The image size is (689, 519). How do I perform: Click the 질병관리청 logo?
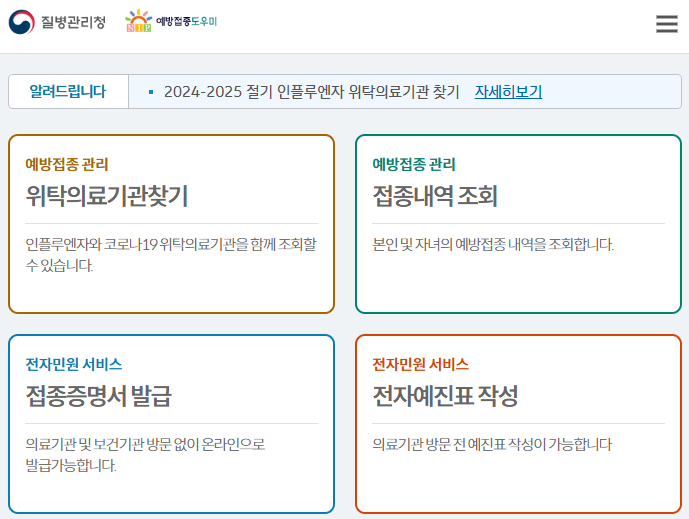click(x=57, y=22)
